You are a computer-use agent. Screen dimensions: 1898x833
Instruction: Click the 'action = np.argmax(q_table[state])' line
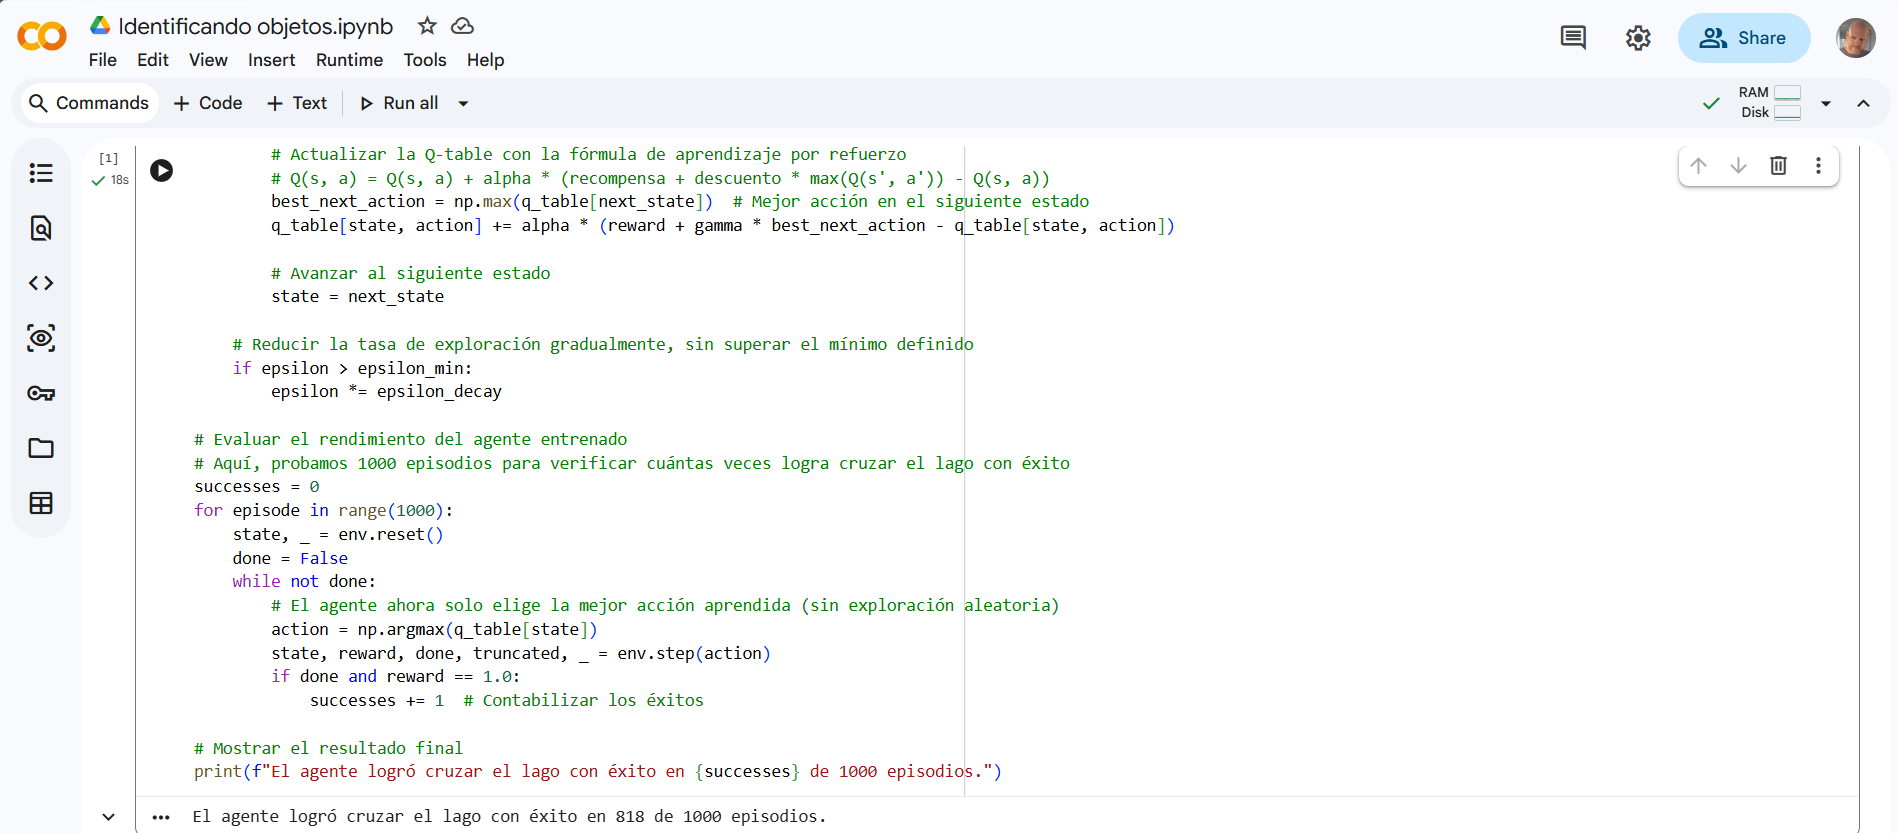click(x=434, y=630)
